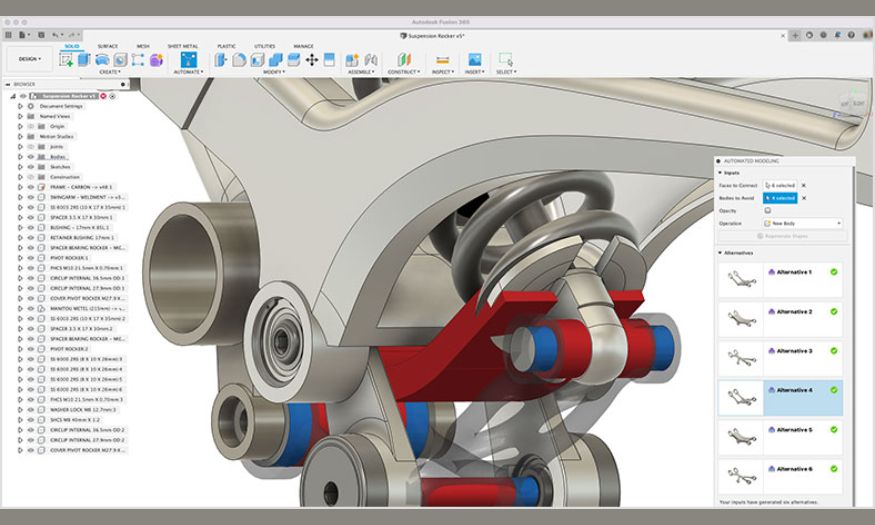This screenshot has height=525, width=875.
Task: Select the Insert image icon
Action: click(474, 60)
